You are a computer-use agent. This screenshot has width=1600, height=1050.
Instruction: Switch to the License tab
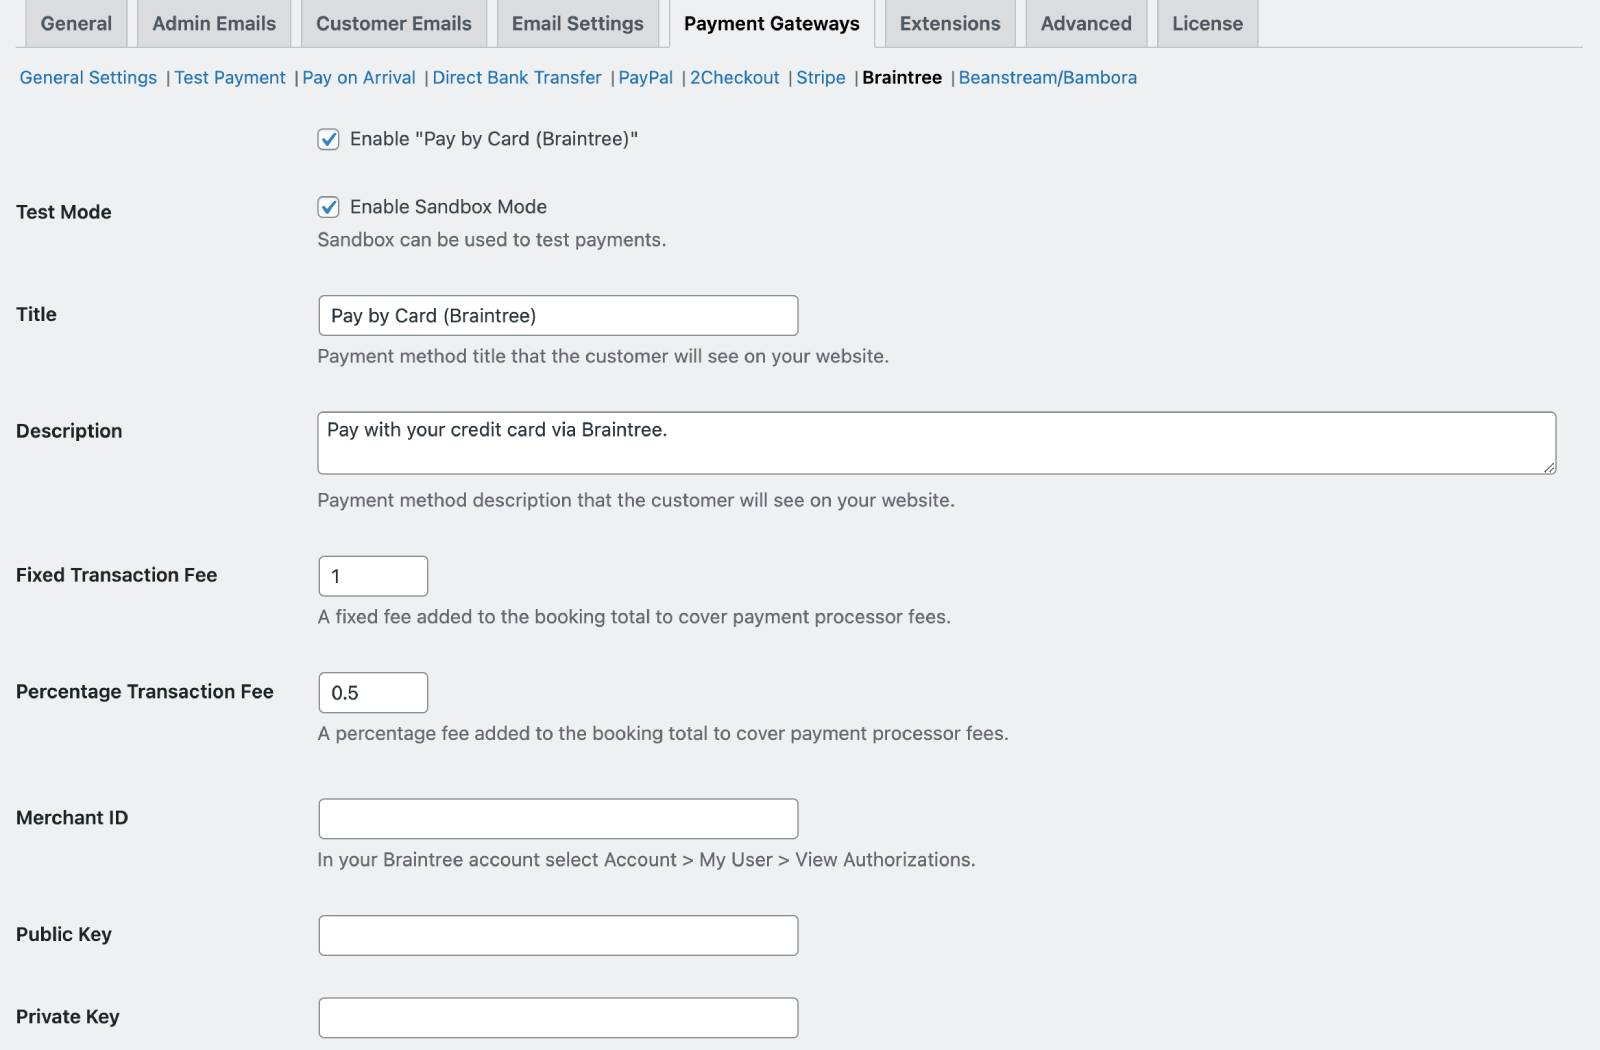(x=1207, y=23)
